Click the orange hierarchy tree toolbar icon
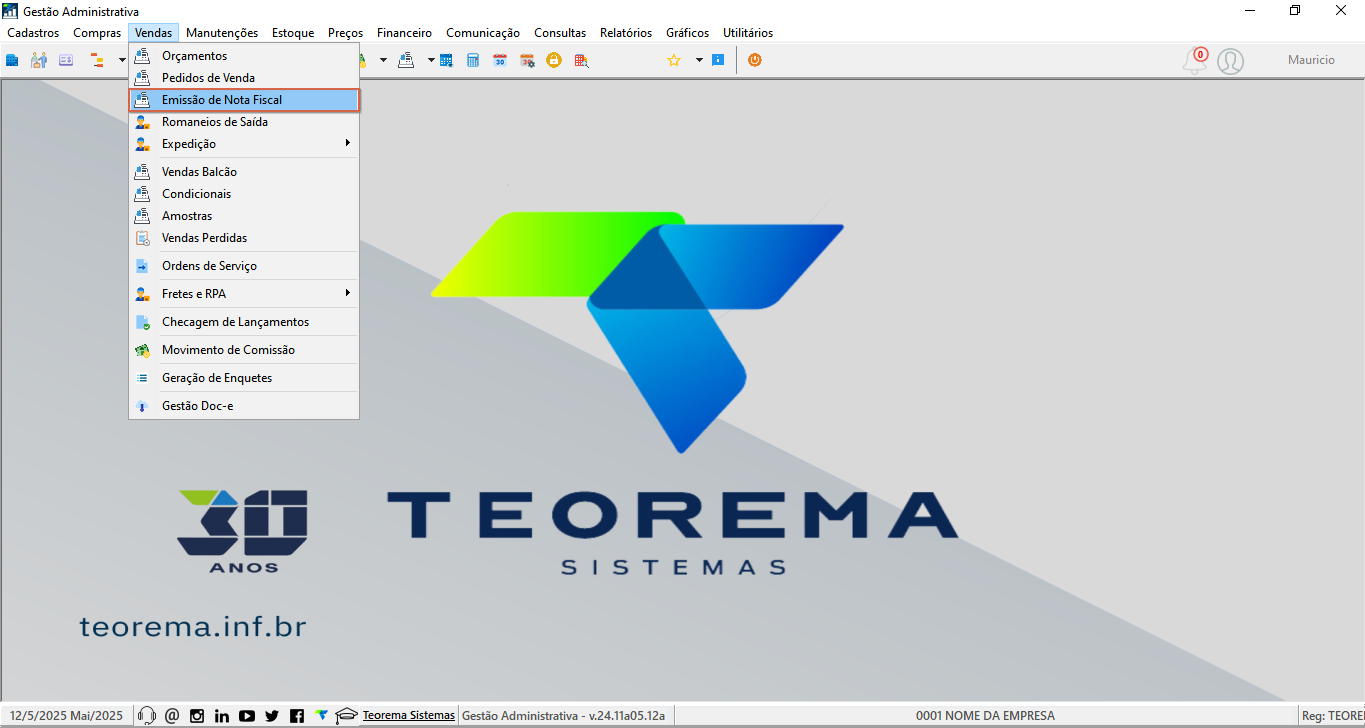This screenshot has width=1365, height=728. point(98,60)
